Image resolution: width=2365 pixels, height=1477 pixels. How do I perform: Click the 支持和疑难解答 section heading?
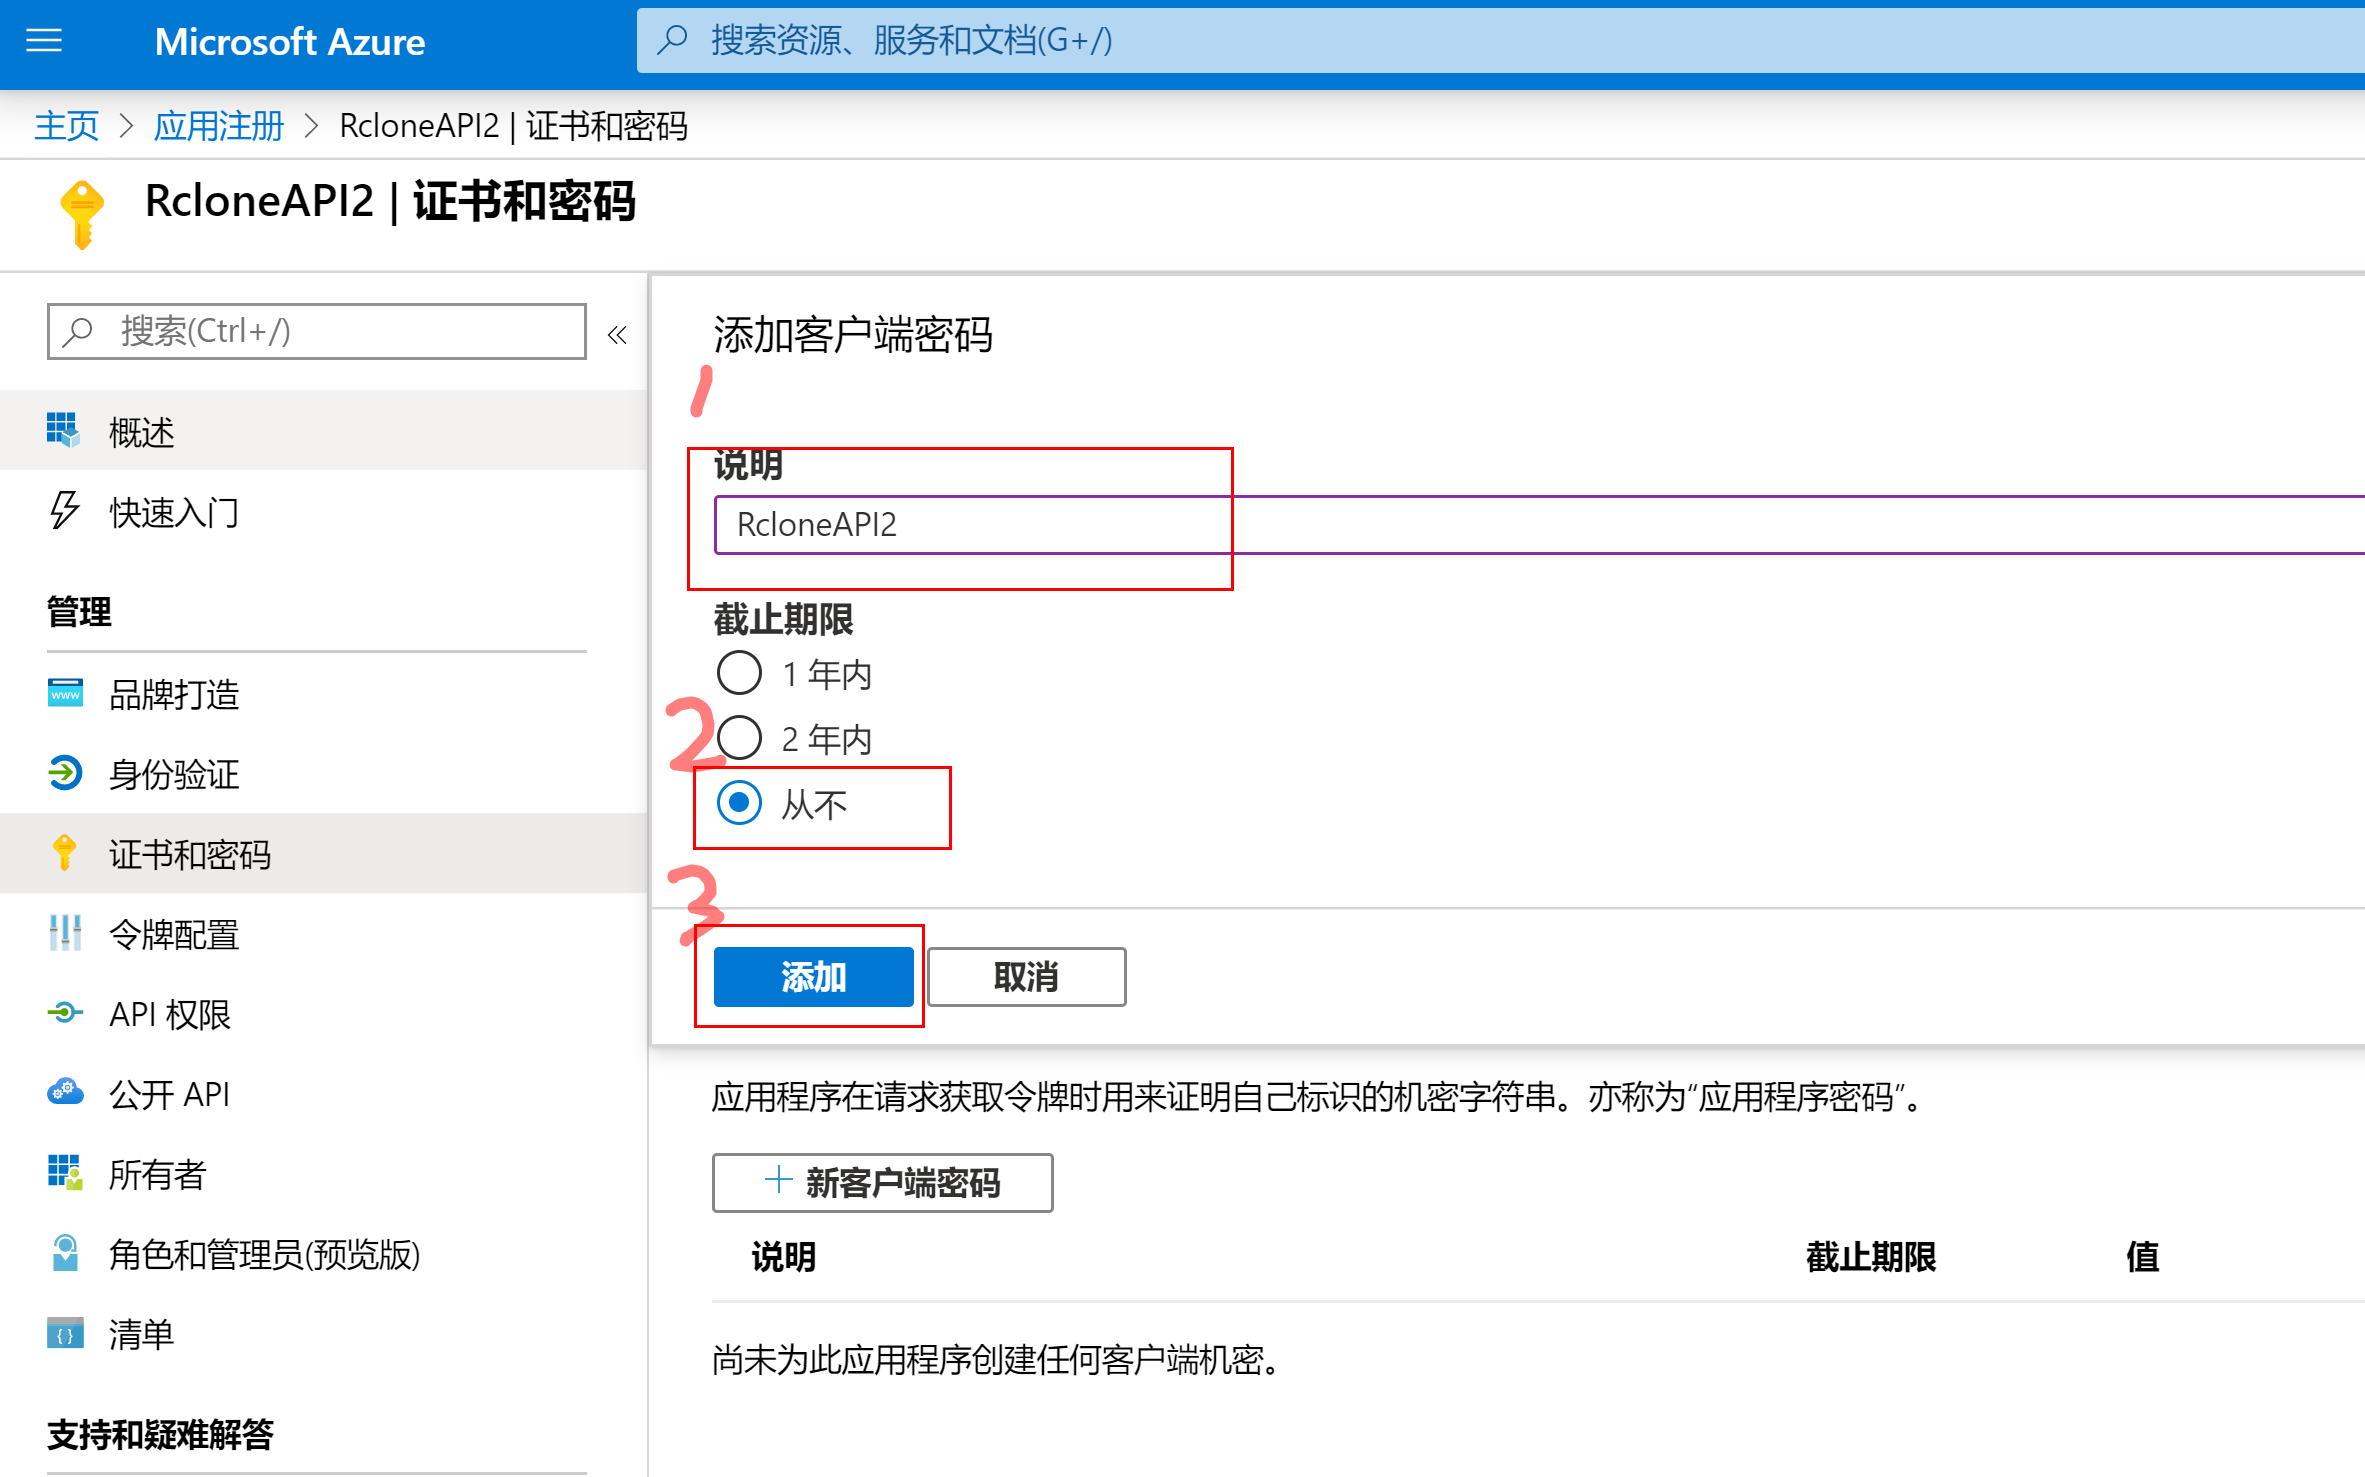click(x=160, y=1433)
